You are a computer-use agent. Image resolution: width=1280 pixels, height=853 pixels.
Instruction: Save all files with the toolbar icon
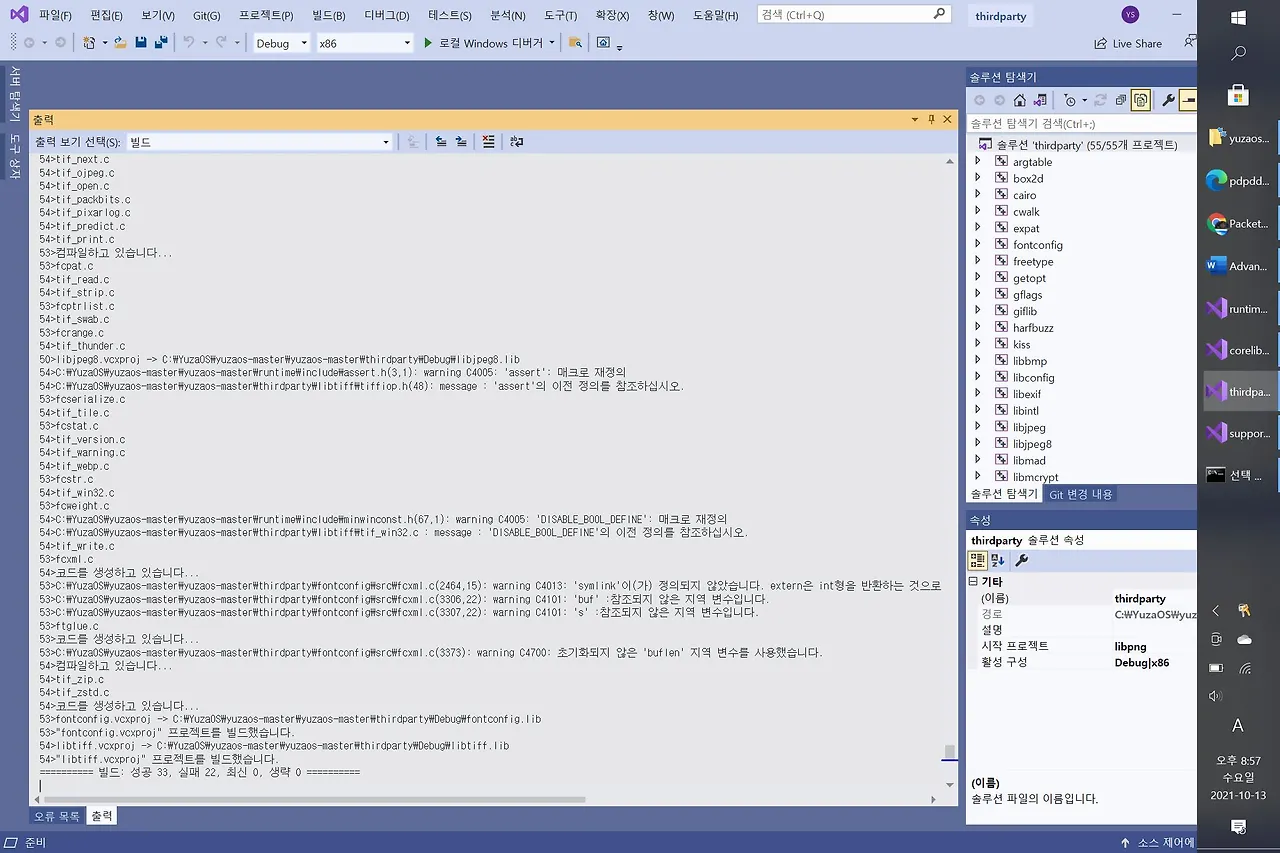[x=160, y=43]
